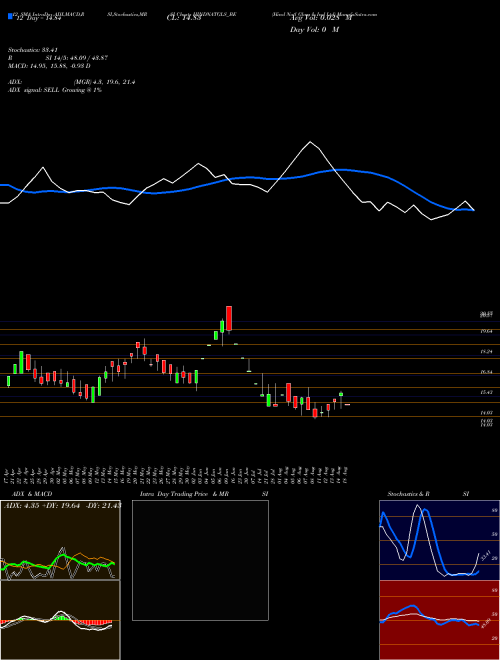This screenshot has width=500, height=660.
Task: Click 'ADX: 4.35 +DY: 19.64 -DY: 21.43' header
Action: [62, 506]
